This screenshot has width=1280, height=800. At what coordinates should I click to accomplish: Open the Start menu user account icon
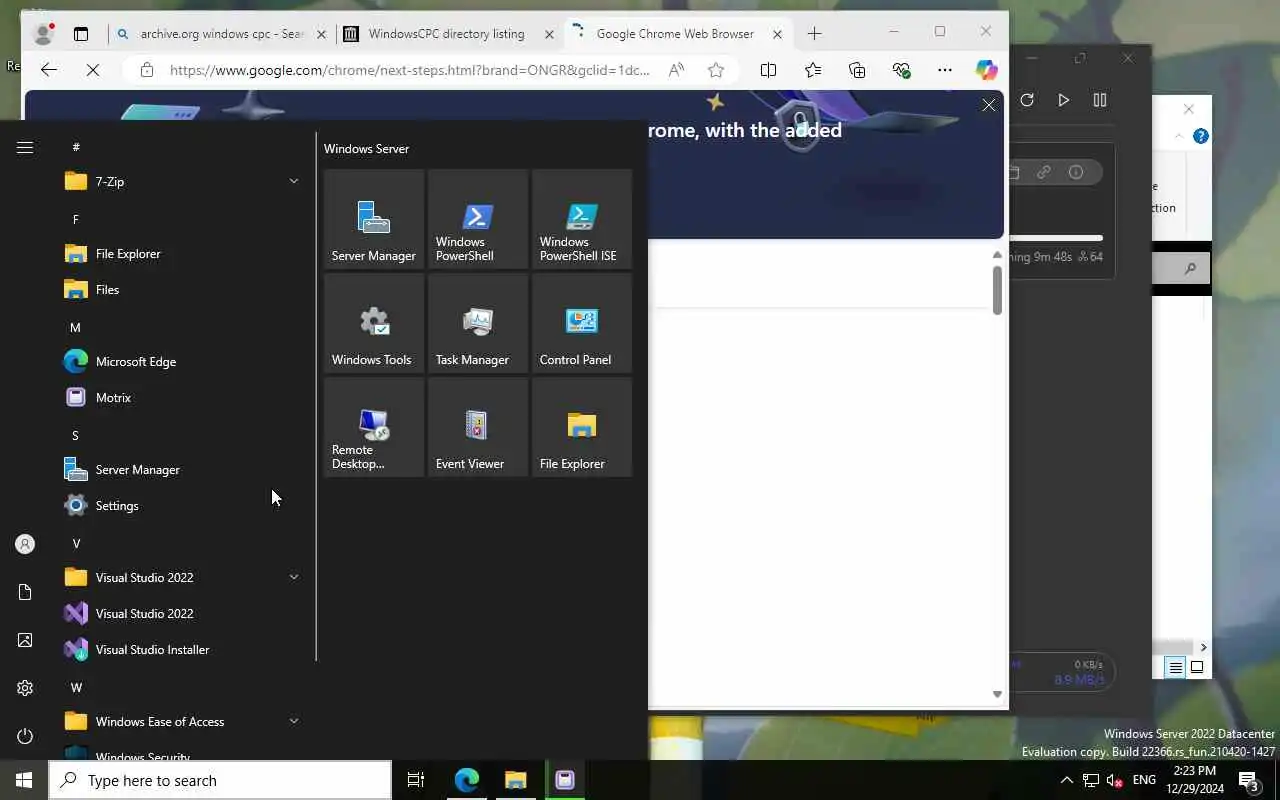[x=25, y=544]
